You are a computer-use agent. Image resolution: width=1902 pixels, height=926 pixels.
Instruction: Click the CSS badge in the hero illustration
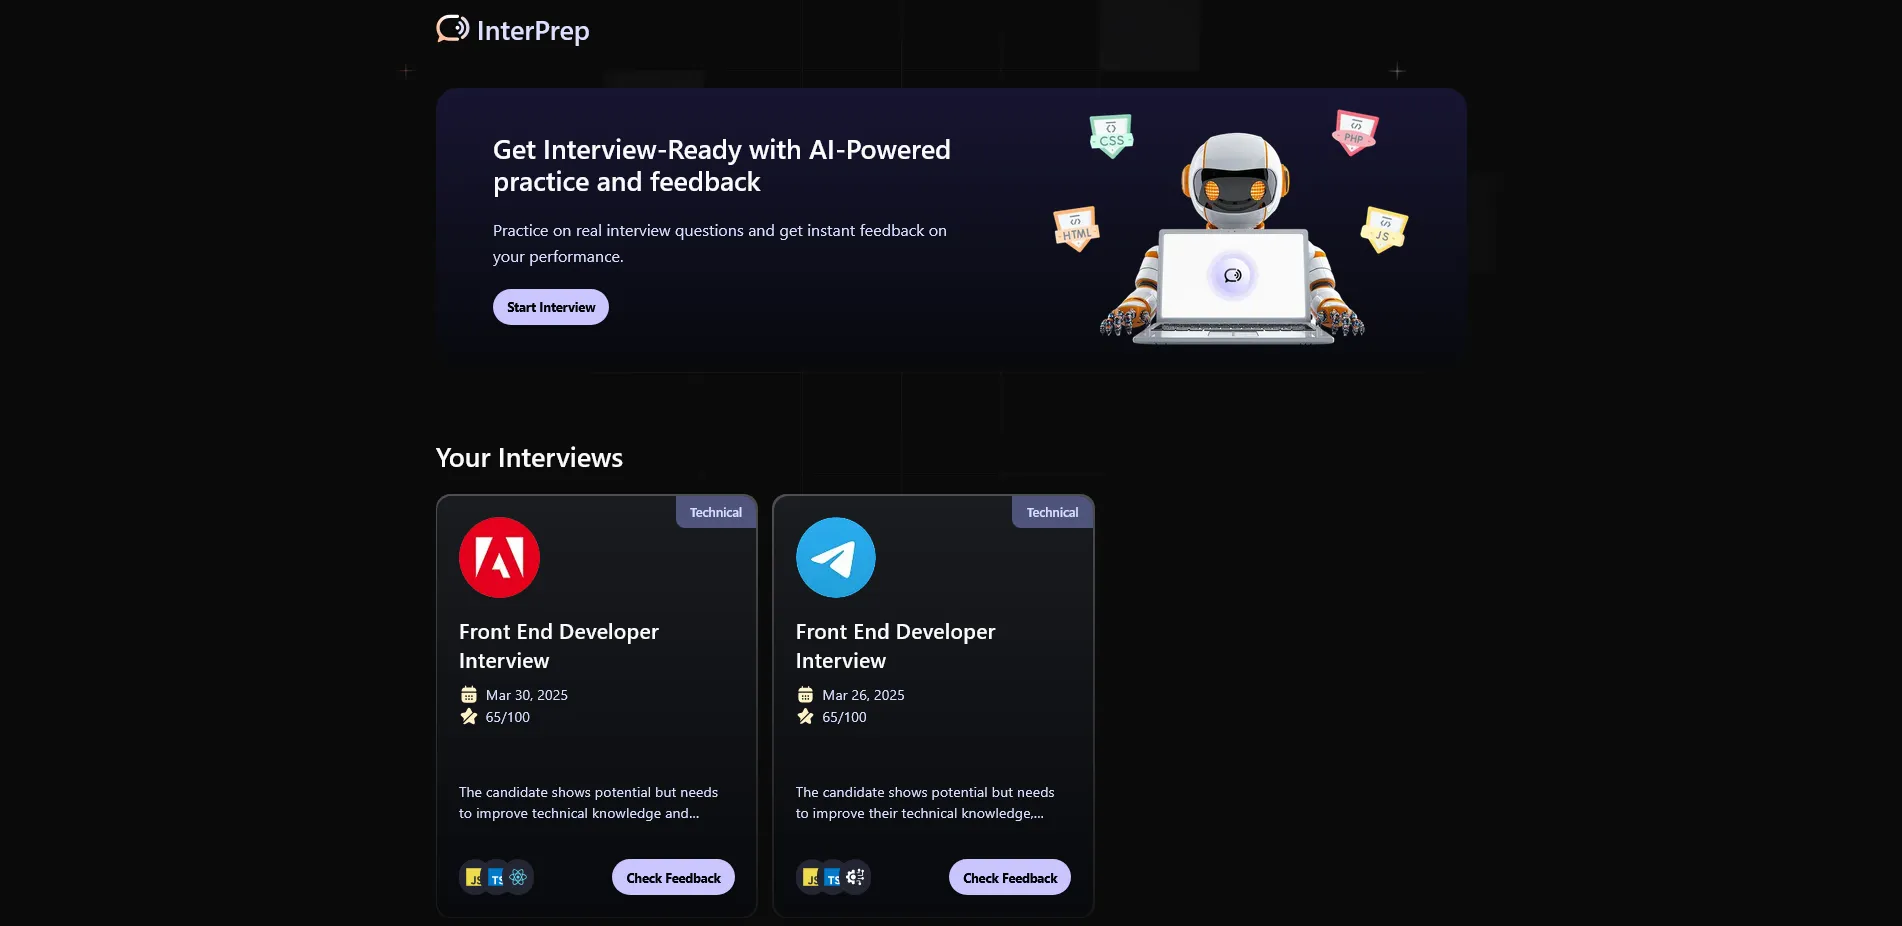(1110, 136)
